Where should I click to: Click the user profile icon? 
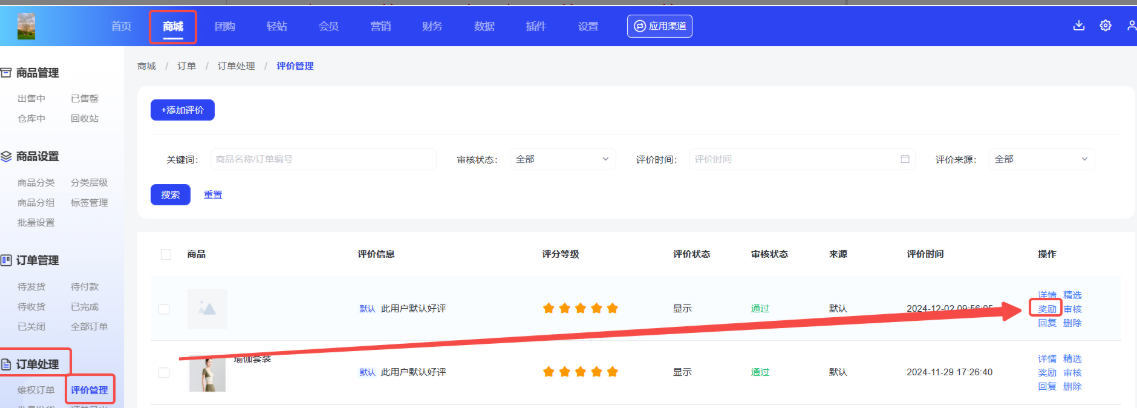[x=1130, y=26]
